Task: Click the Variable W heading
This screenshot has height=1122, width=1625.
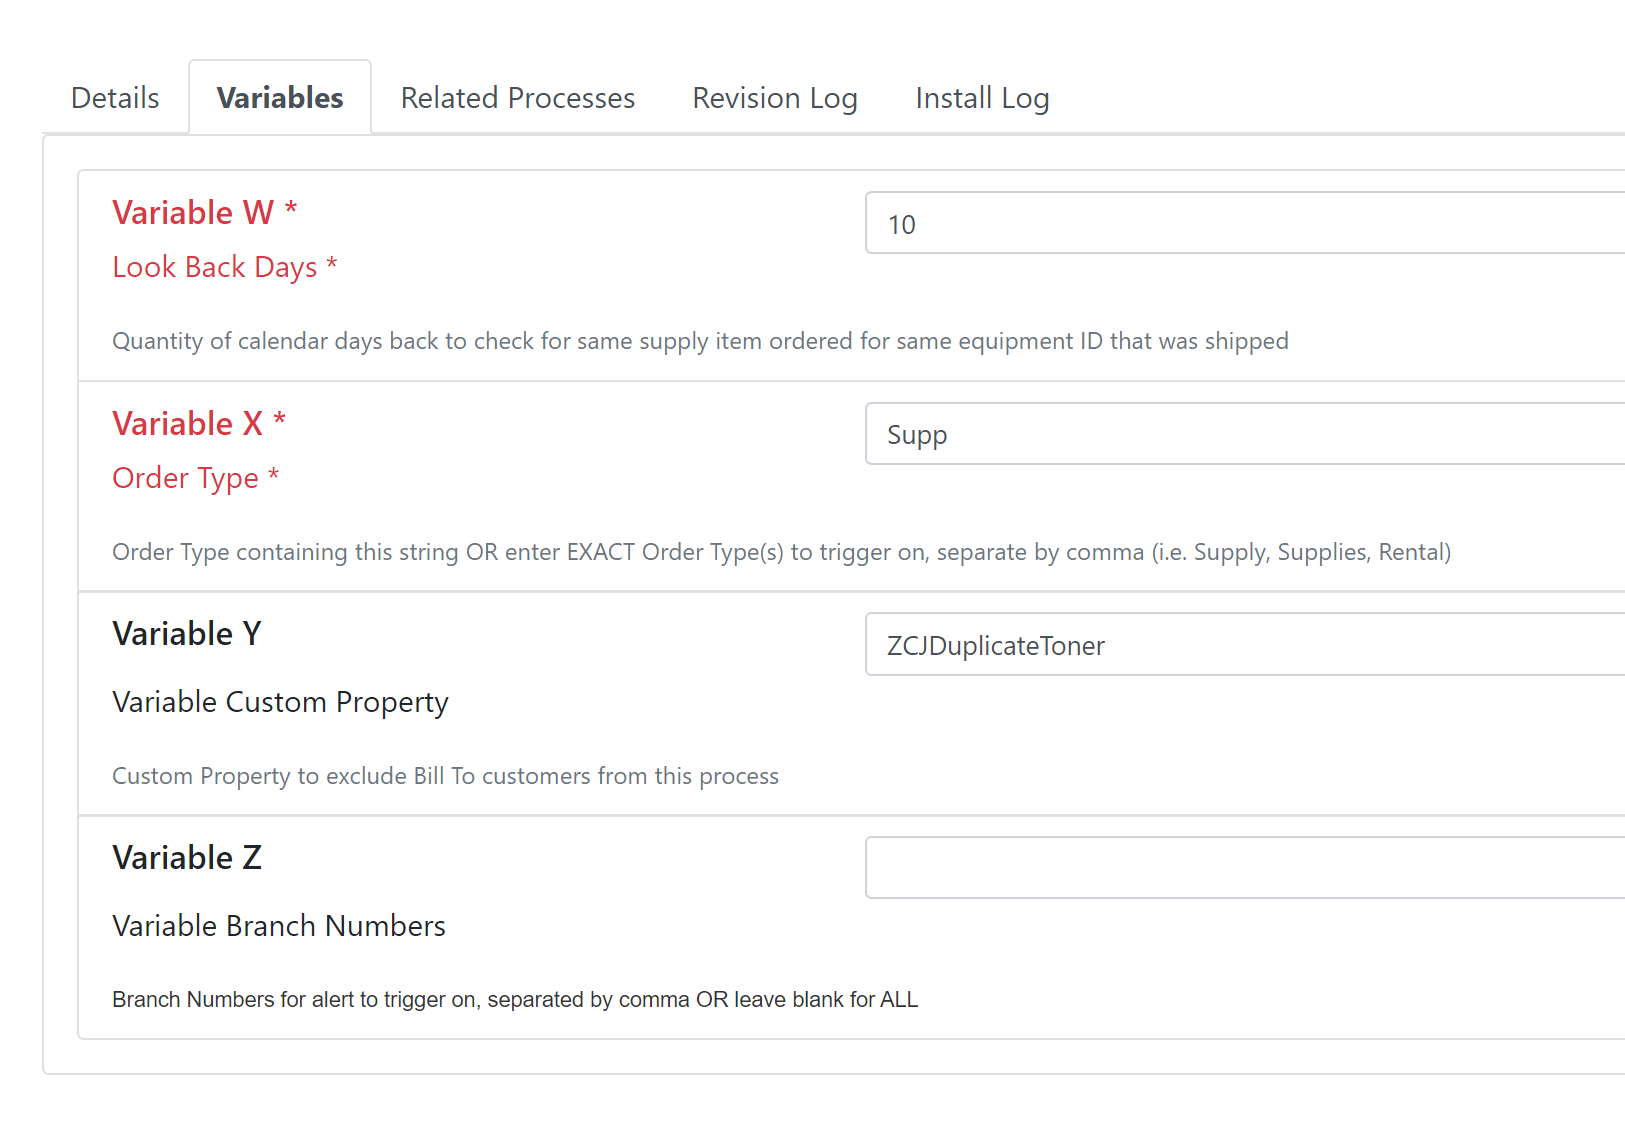Action: point(205,213)
